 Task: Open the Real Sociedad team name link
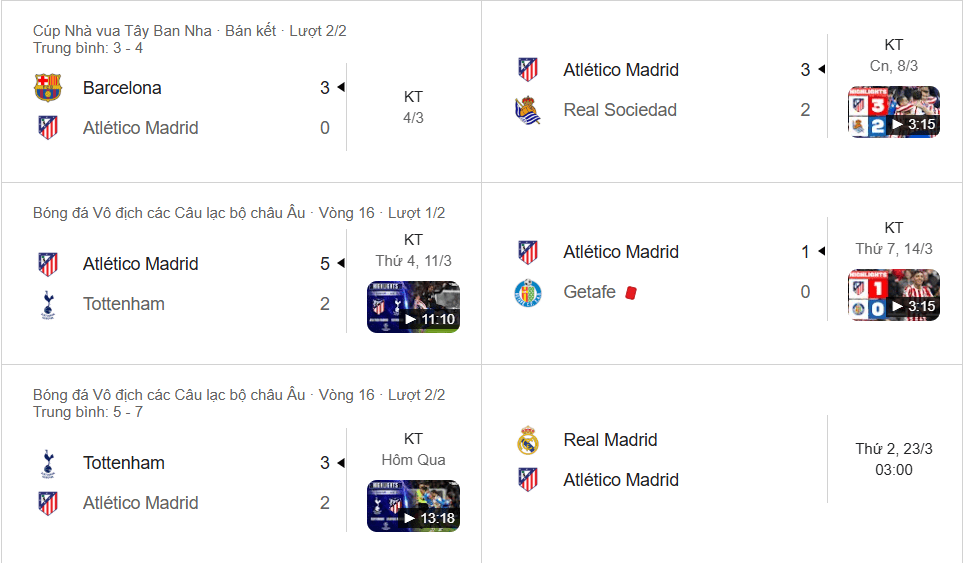[620, 110]
